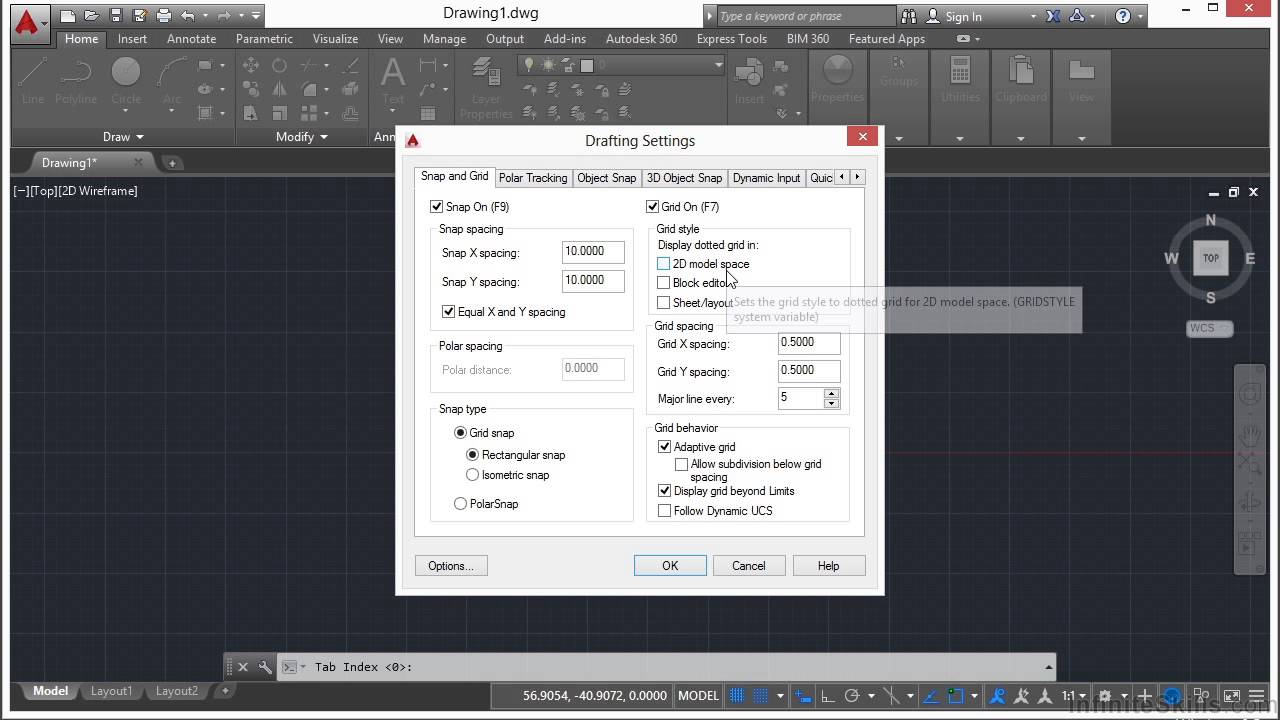
Task: Toggle Equal X and Y spacing checkbox
Action: pyautogui.click(x=449, y=312)
